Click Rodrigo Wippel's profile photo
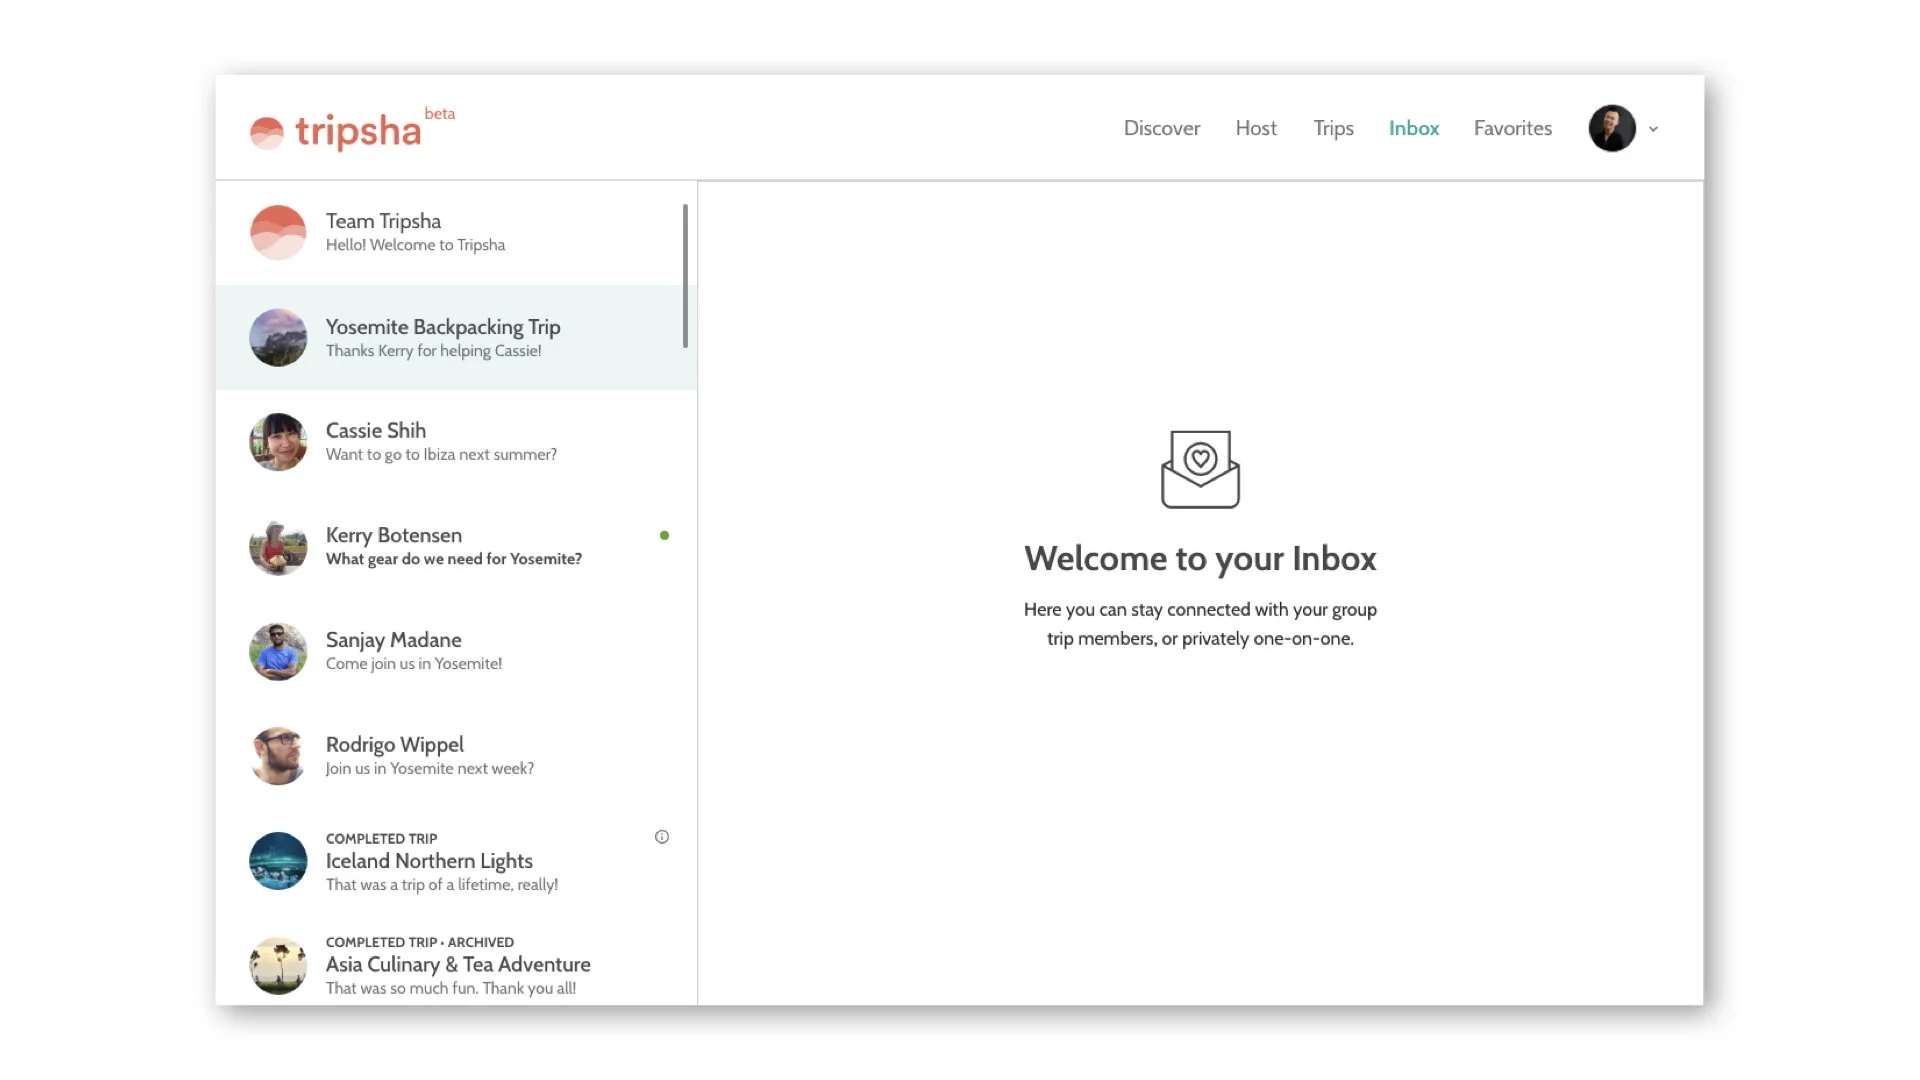The height and width of the screenshot is (1080, 1920). click(278, 756)
